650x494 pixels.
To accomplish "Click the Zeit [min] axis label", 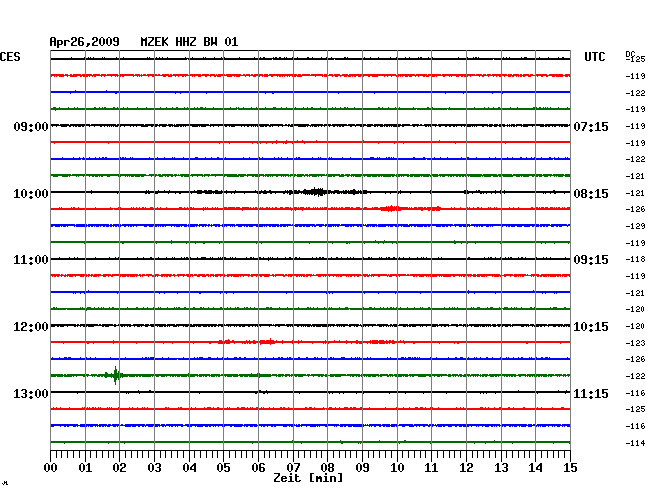I will [308, 479].
